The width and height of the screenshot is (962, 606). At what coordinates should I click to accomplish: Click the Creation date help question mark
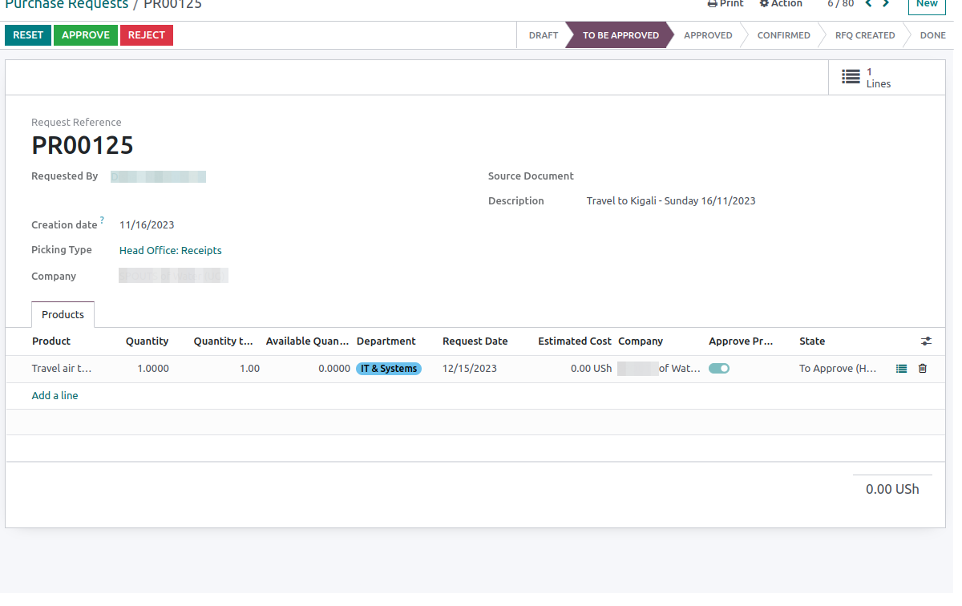click(x=102, y=221)
